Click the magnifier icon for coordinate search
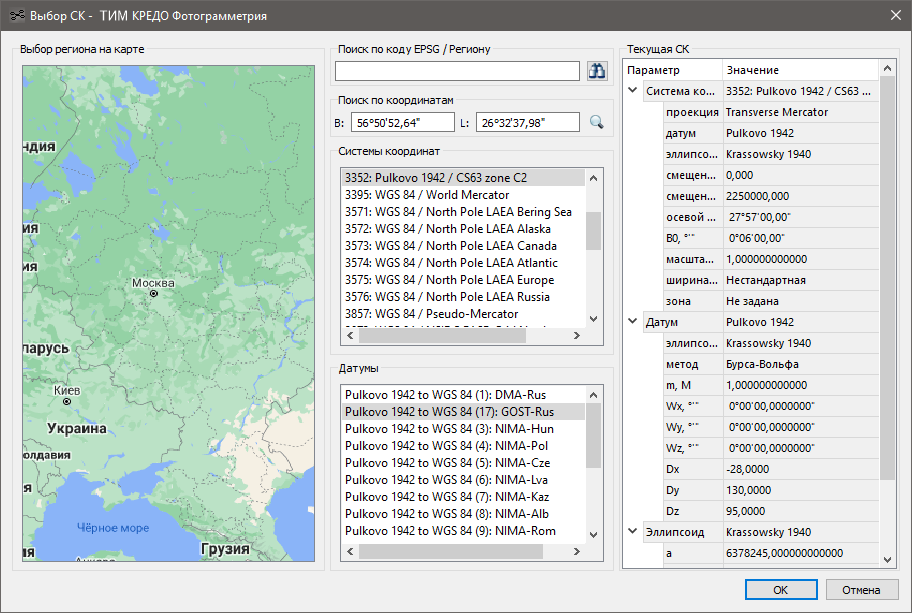Viewport: 912px width, 613px height. click(x=597, y=122)
